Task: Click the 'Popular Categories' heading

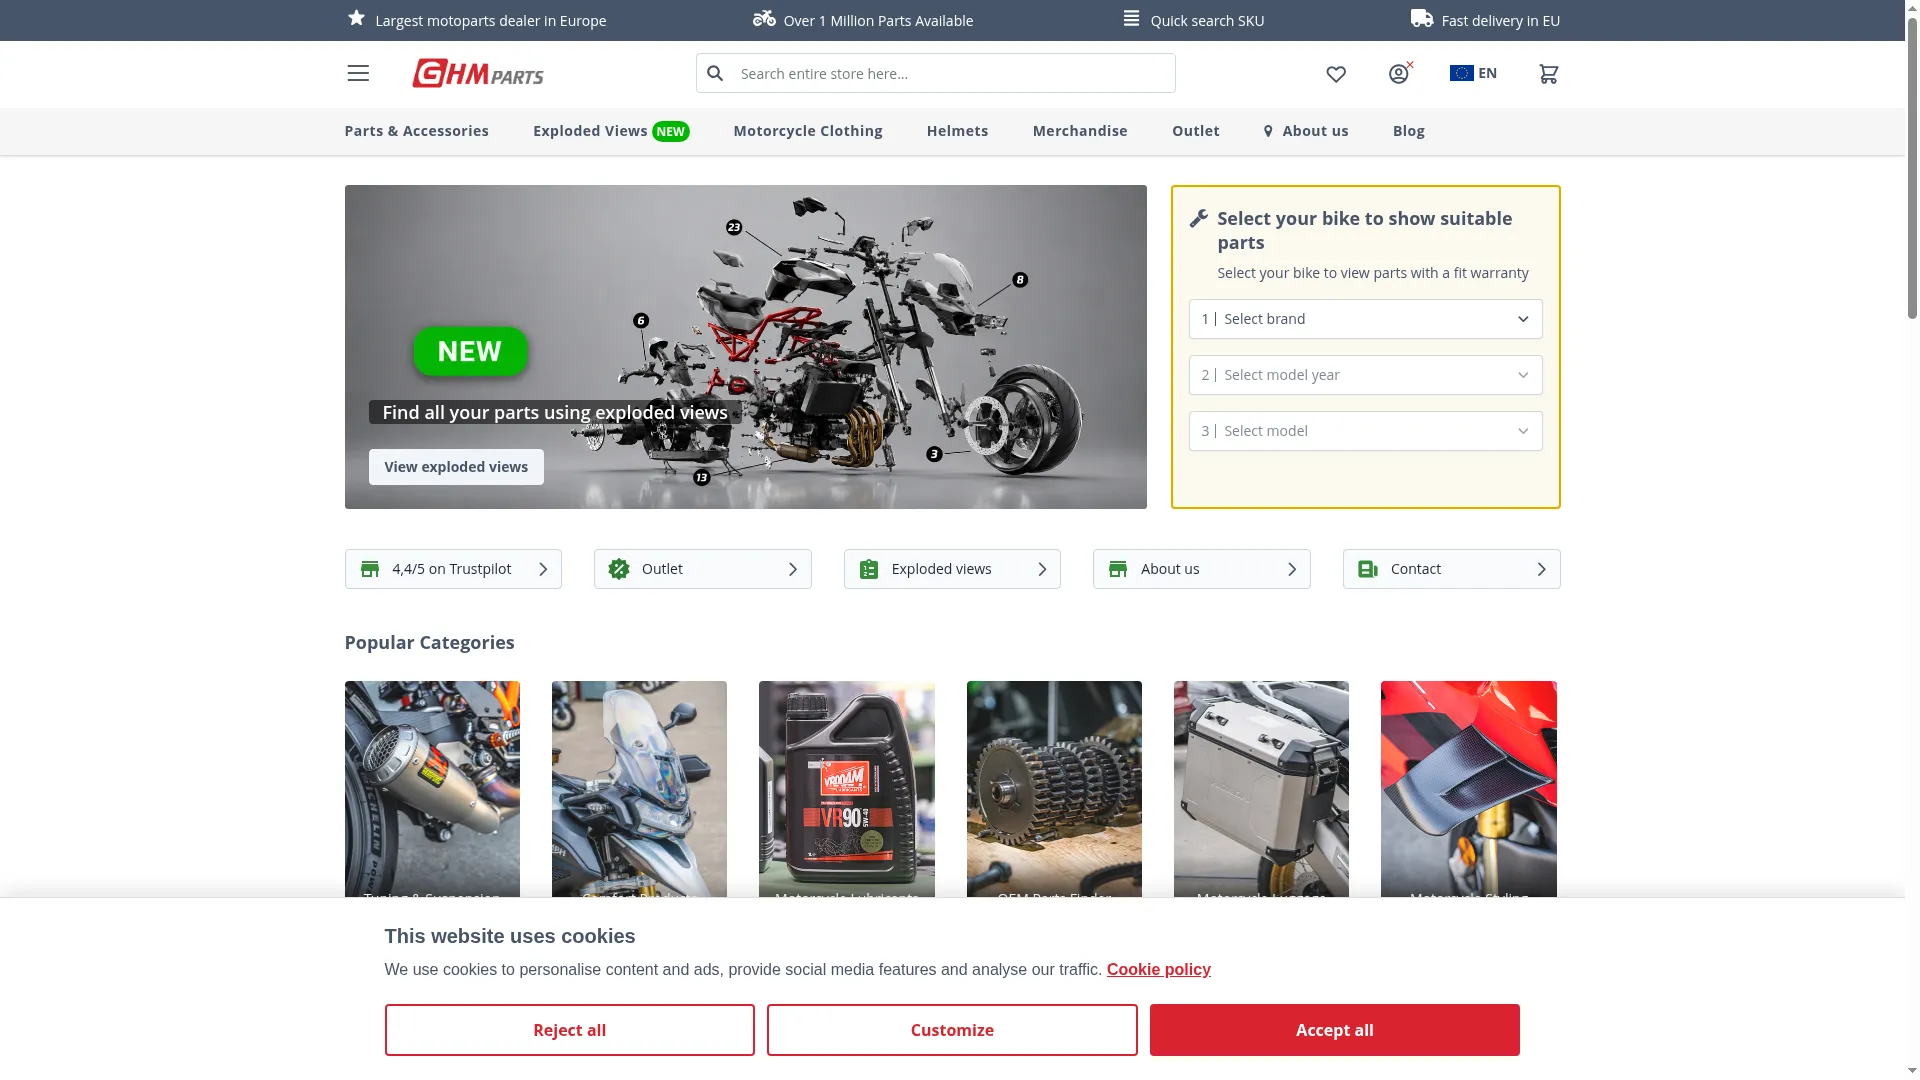Action: pyautogui.click(x=429, y=642)
